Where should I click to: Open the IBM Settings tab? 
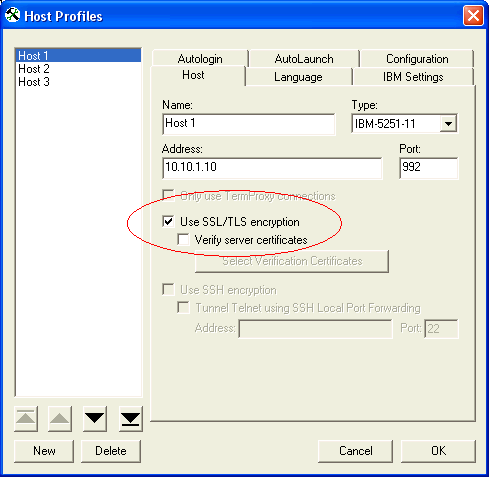pyautogui.click(x=413, y=77)
